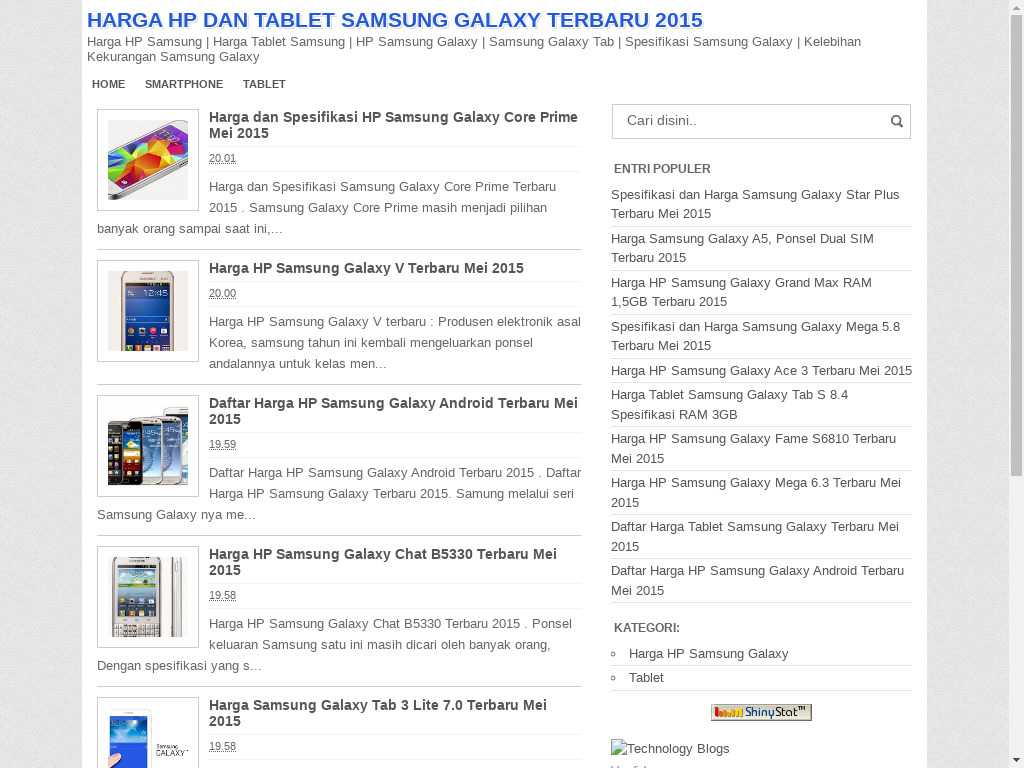Click the Galaxy V phone thumbnail
Image resolution: width=1024 pixels, height=768 pixels.
coord(148,311)
